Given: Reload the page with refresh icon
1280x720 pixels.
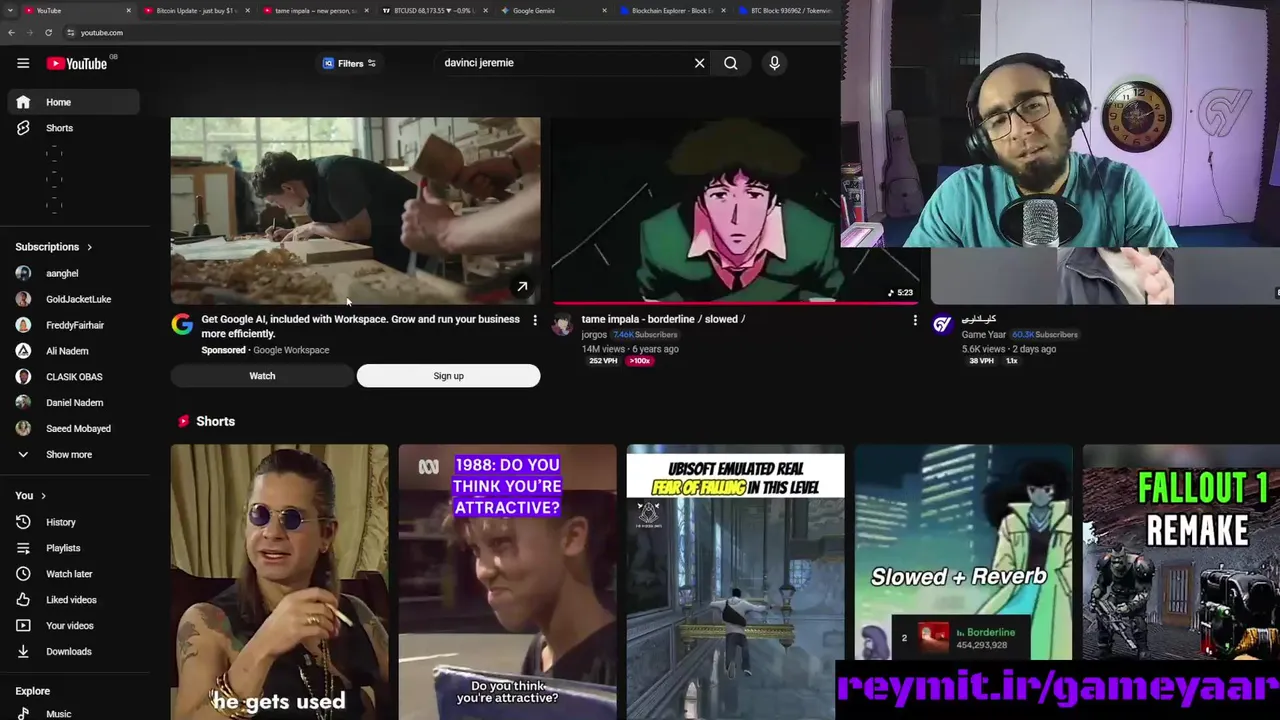Looking at the screenshot, I should (48, 33).
